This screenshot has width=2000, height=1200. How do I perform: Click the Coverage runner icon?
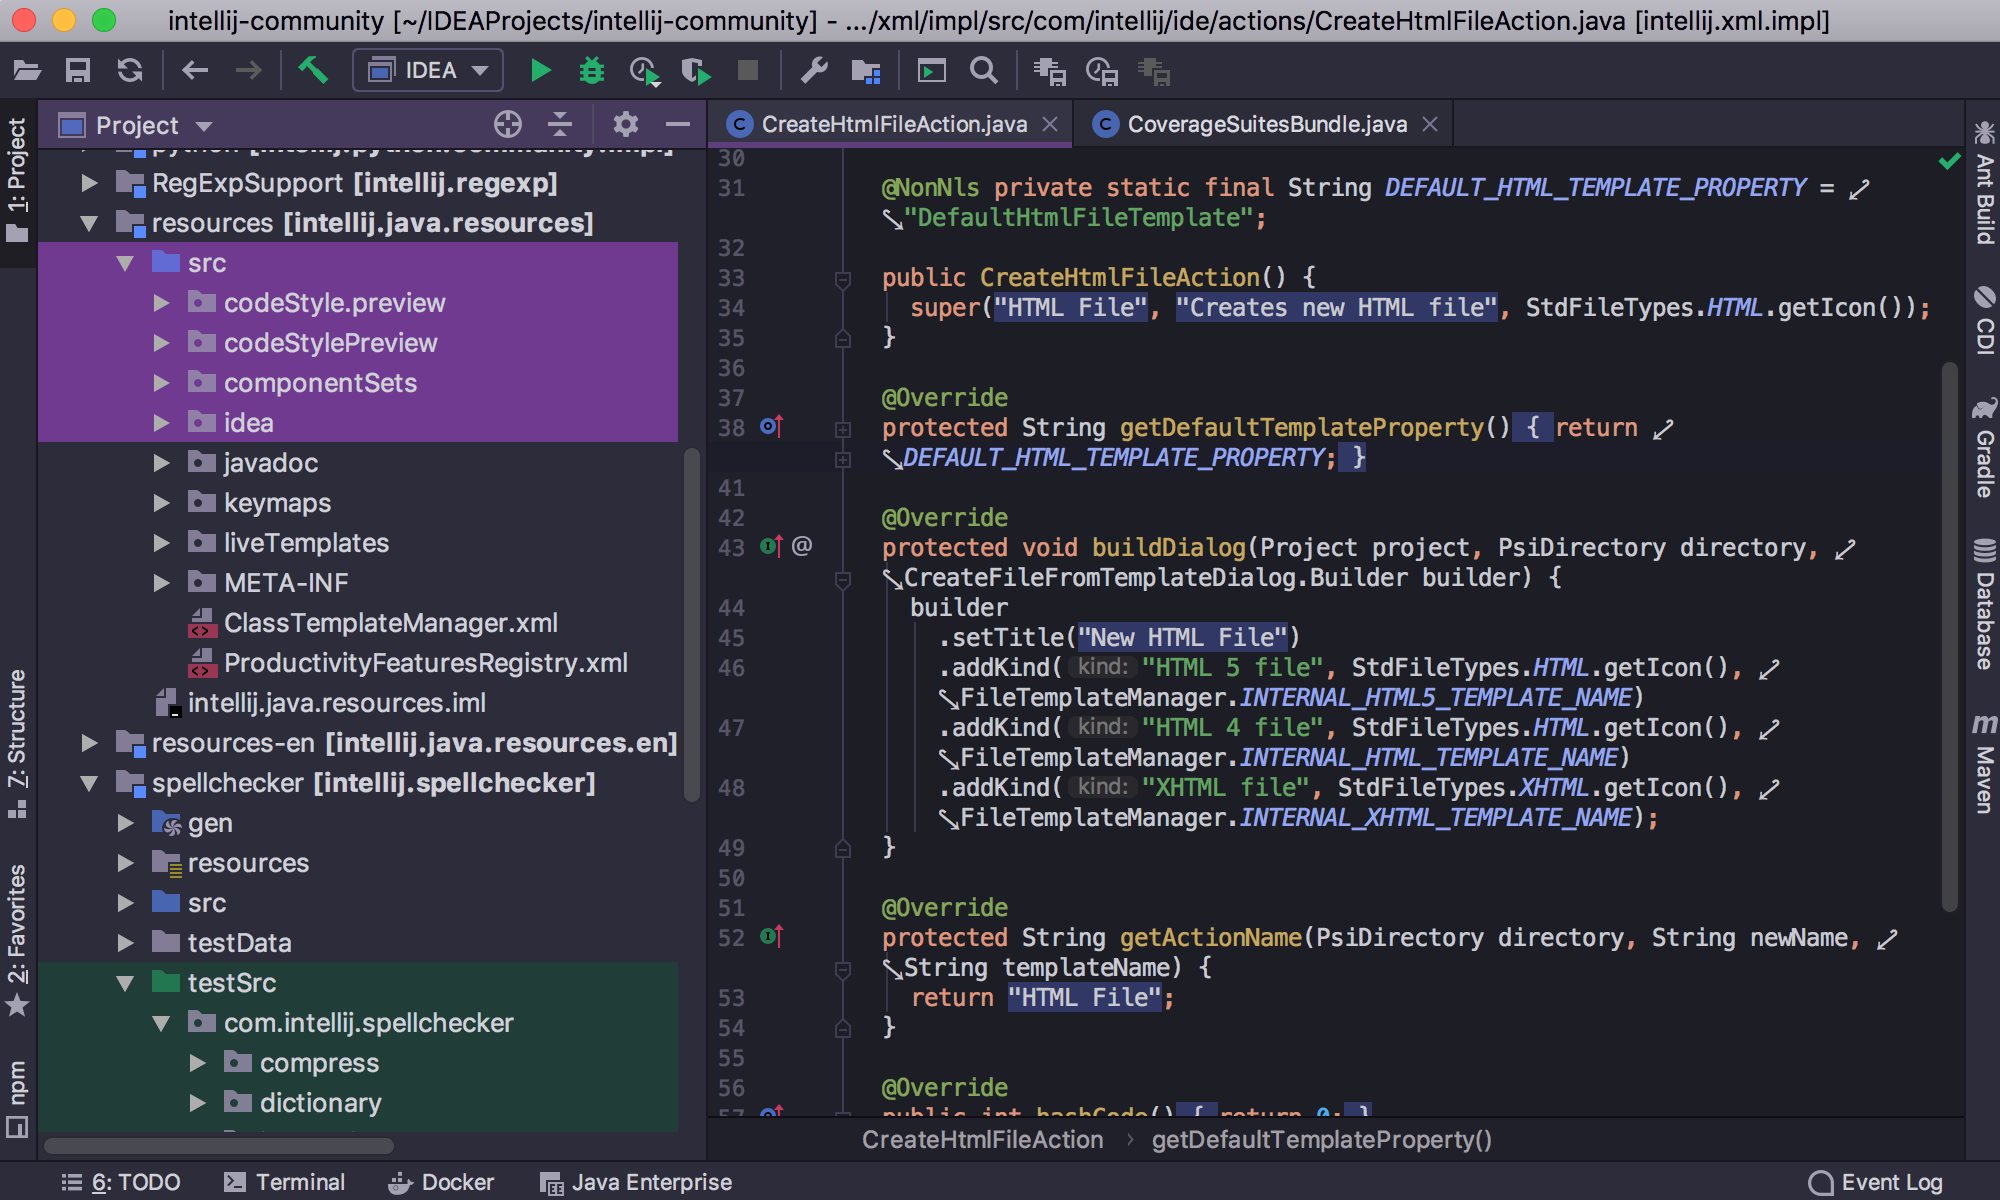[x=696, y=69]
